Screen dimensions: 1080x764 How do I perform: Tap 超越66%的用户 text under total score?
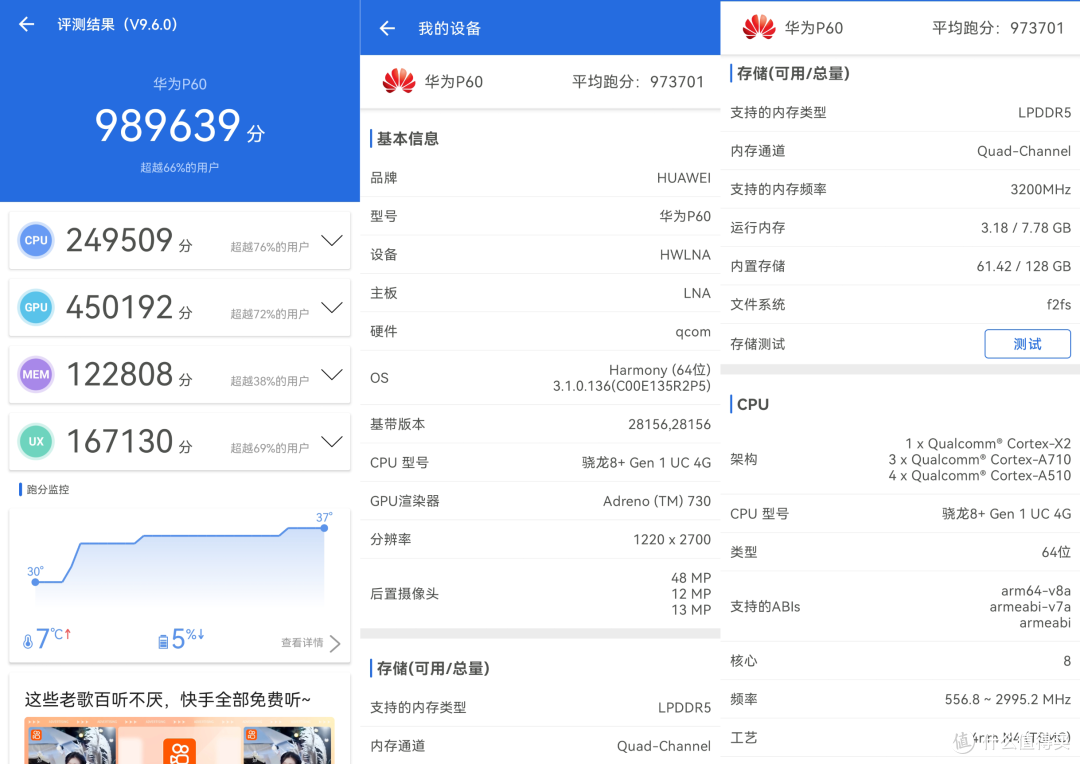tap(180, 167)
